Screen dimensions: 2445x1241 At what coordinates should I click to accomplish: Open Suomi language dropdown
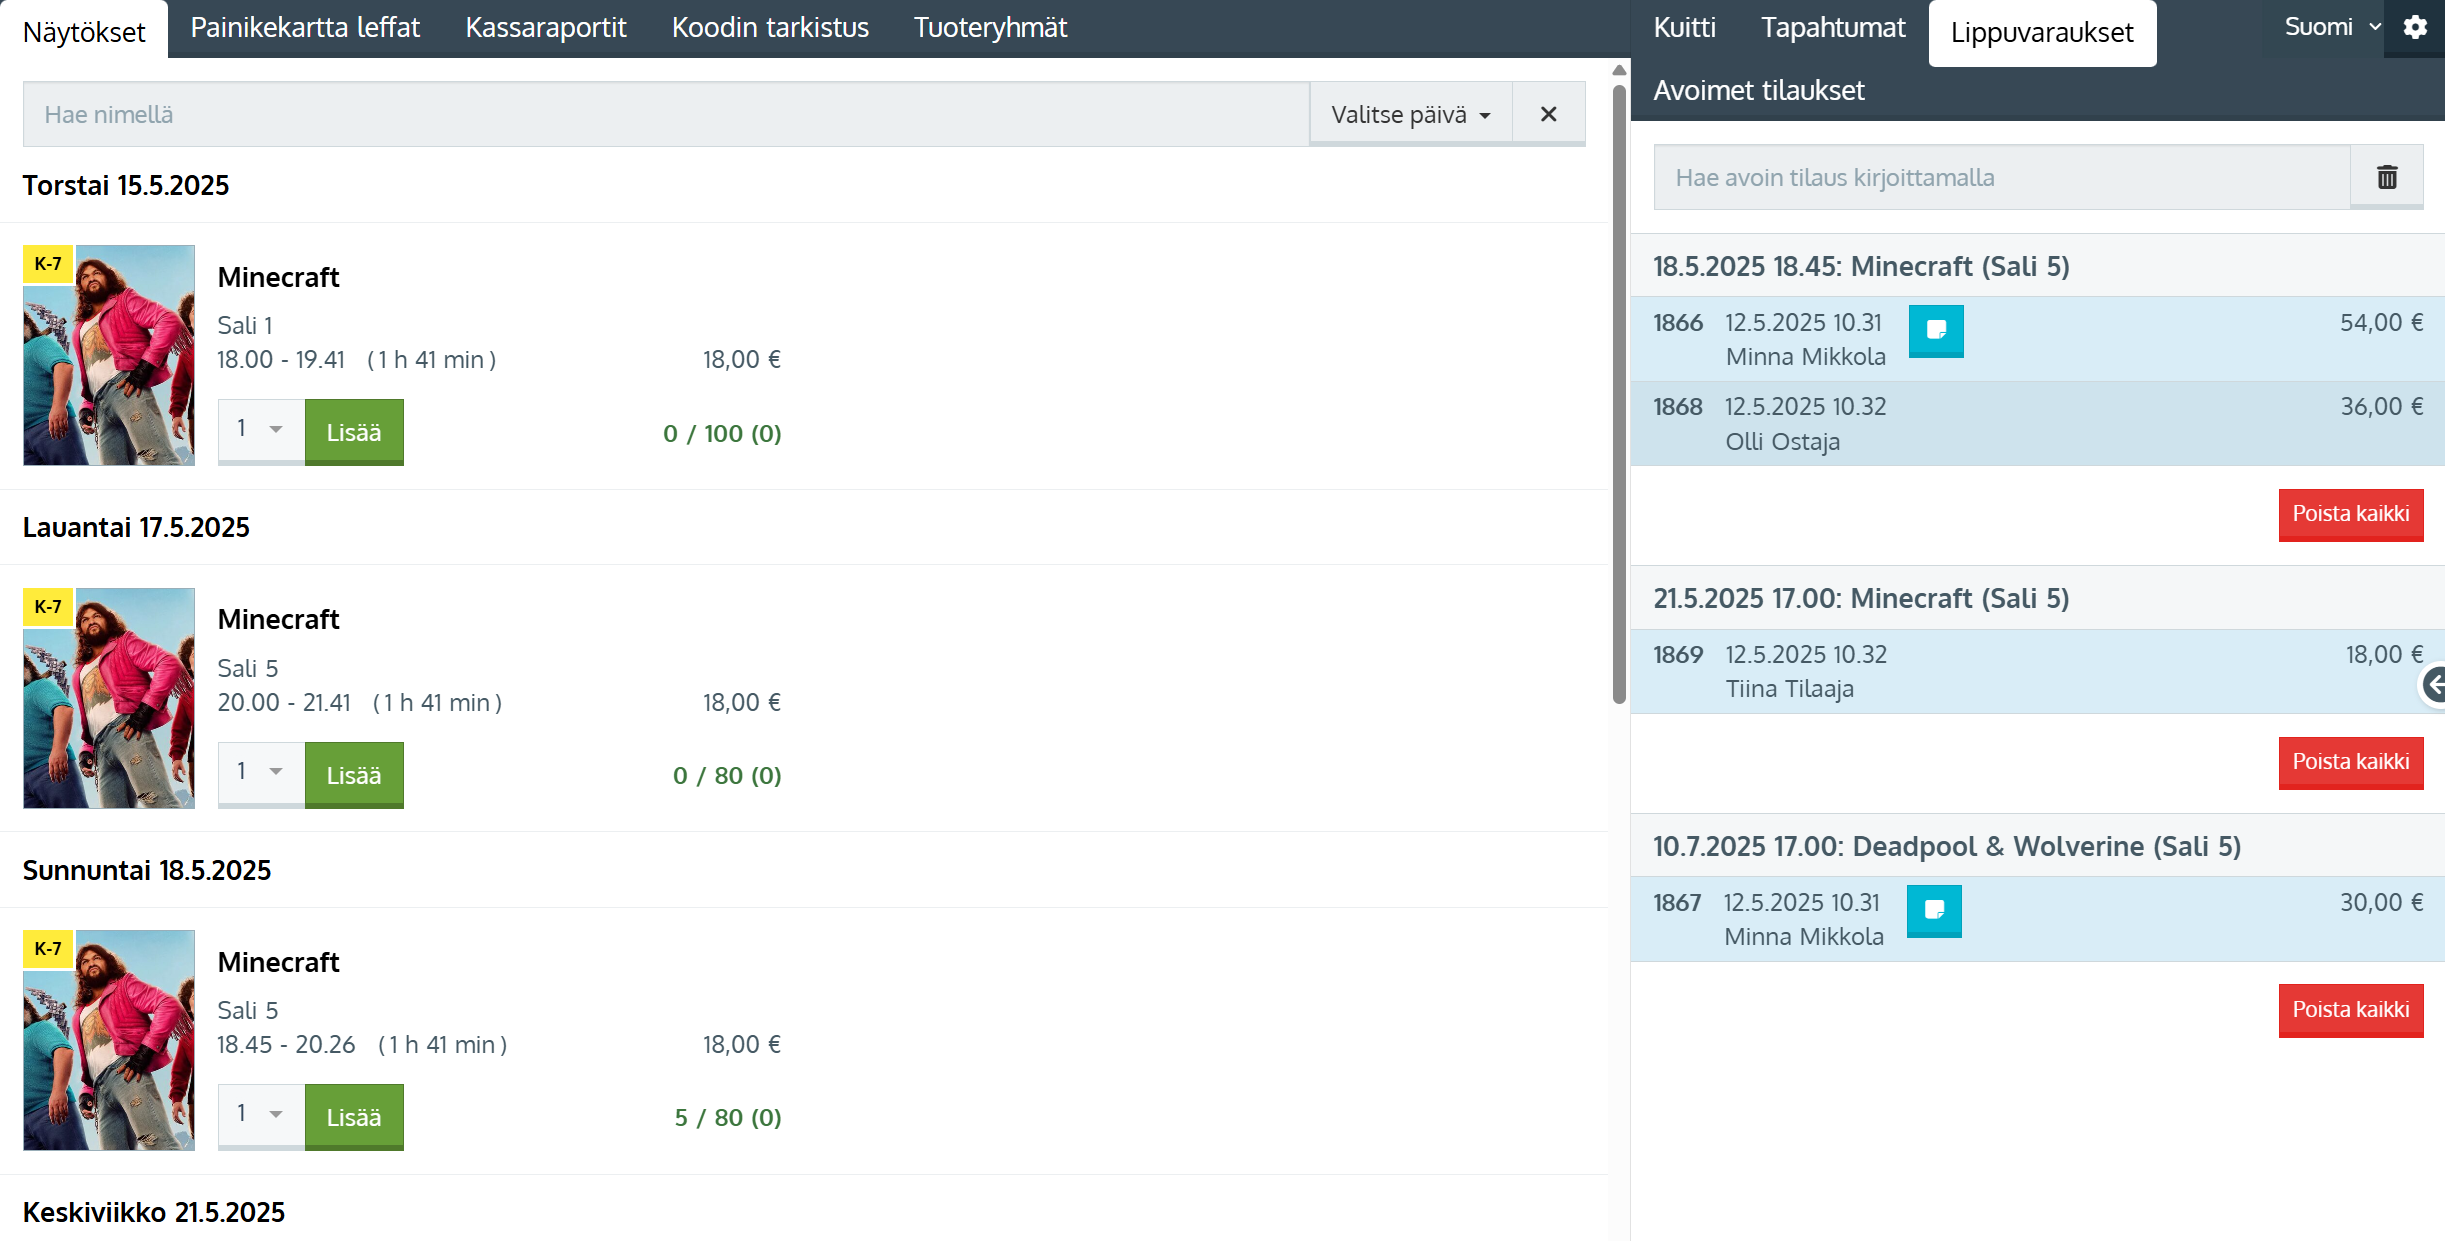coord(2330,28)
